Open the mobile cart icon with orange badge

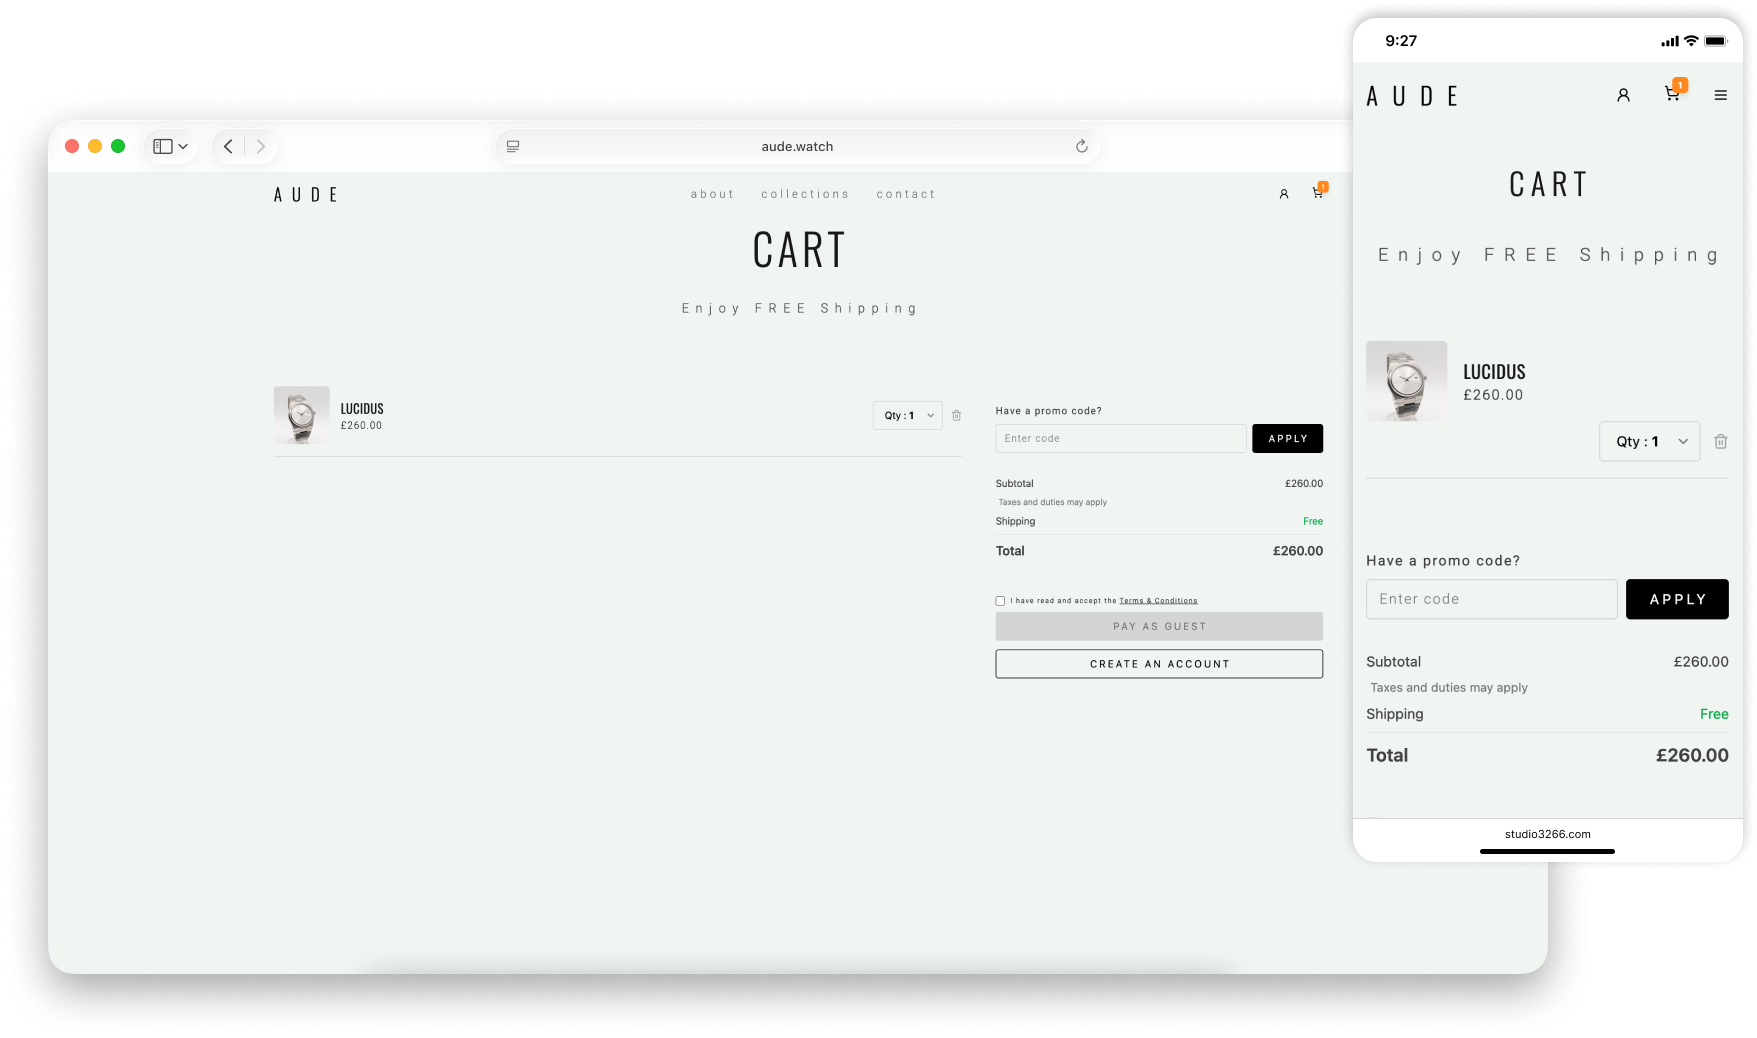[x=1672, y=93]
